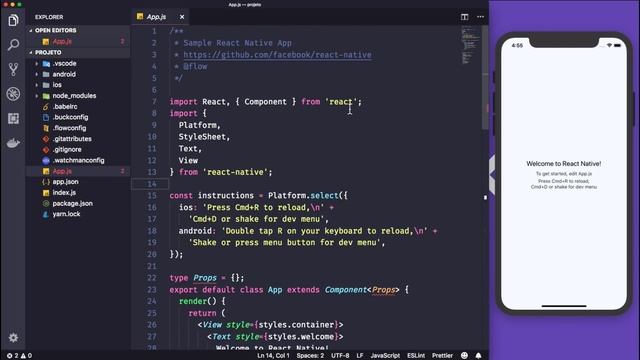Open the .gitattributes file

click(71, 139)
